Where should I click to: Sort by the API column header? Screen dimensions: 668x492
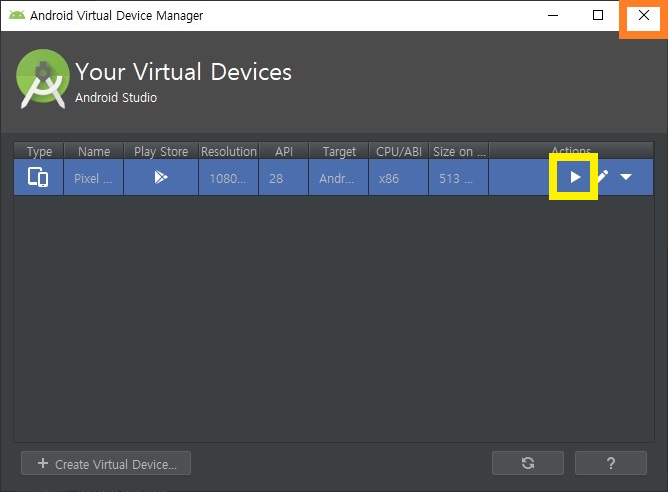284,151
